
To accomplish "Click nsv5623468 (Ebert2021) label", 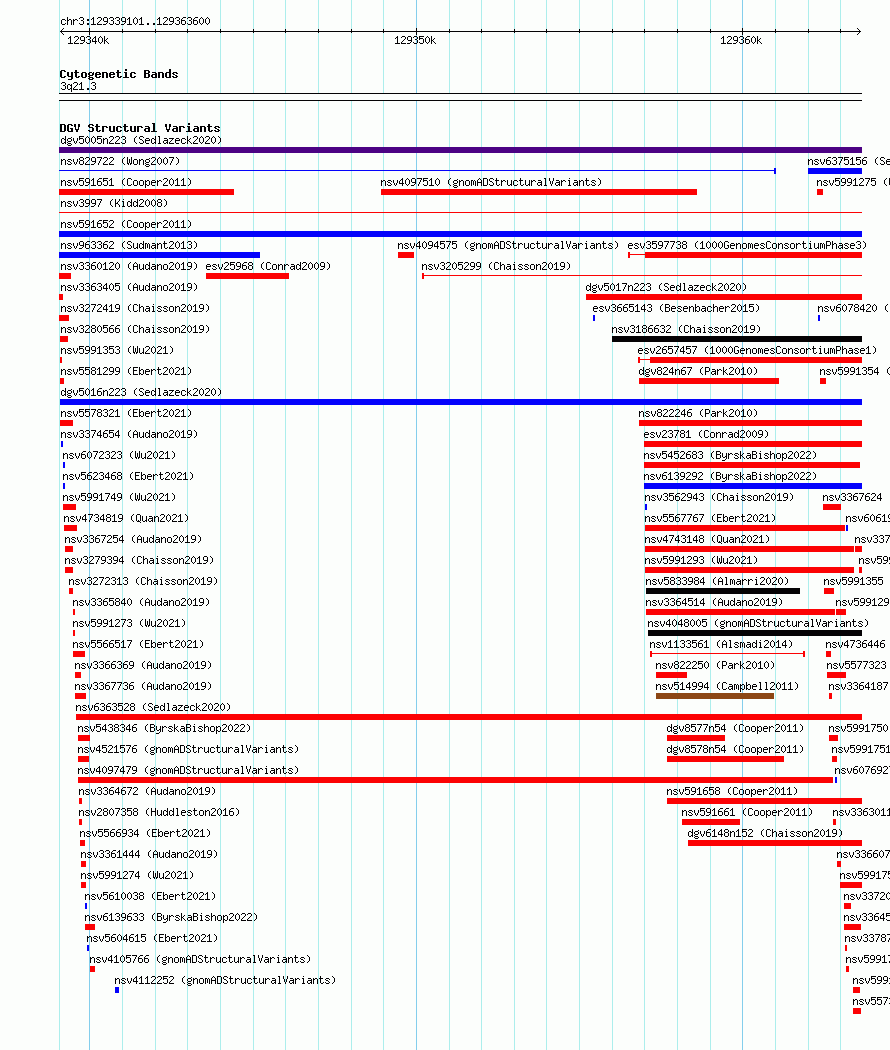I will (128, 476).
